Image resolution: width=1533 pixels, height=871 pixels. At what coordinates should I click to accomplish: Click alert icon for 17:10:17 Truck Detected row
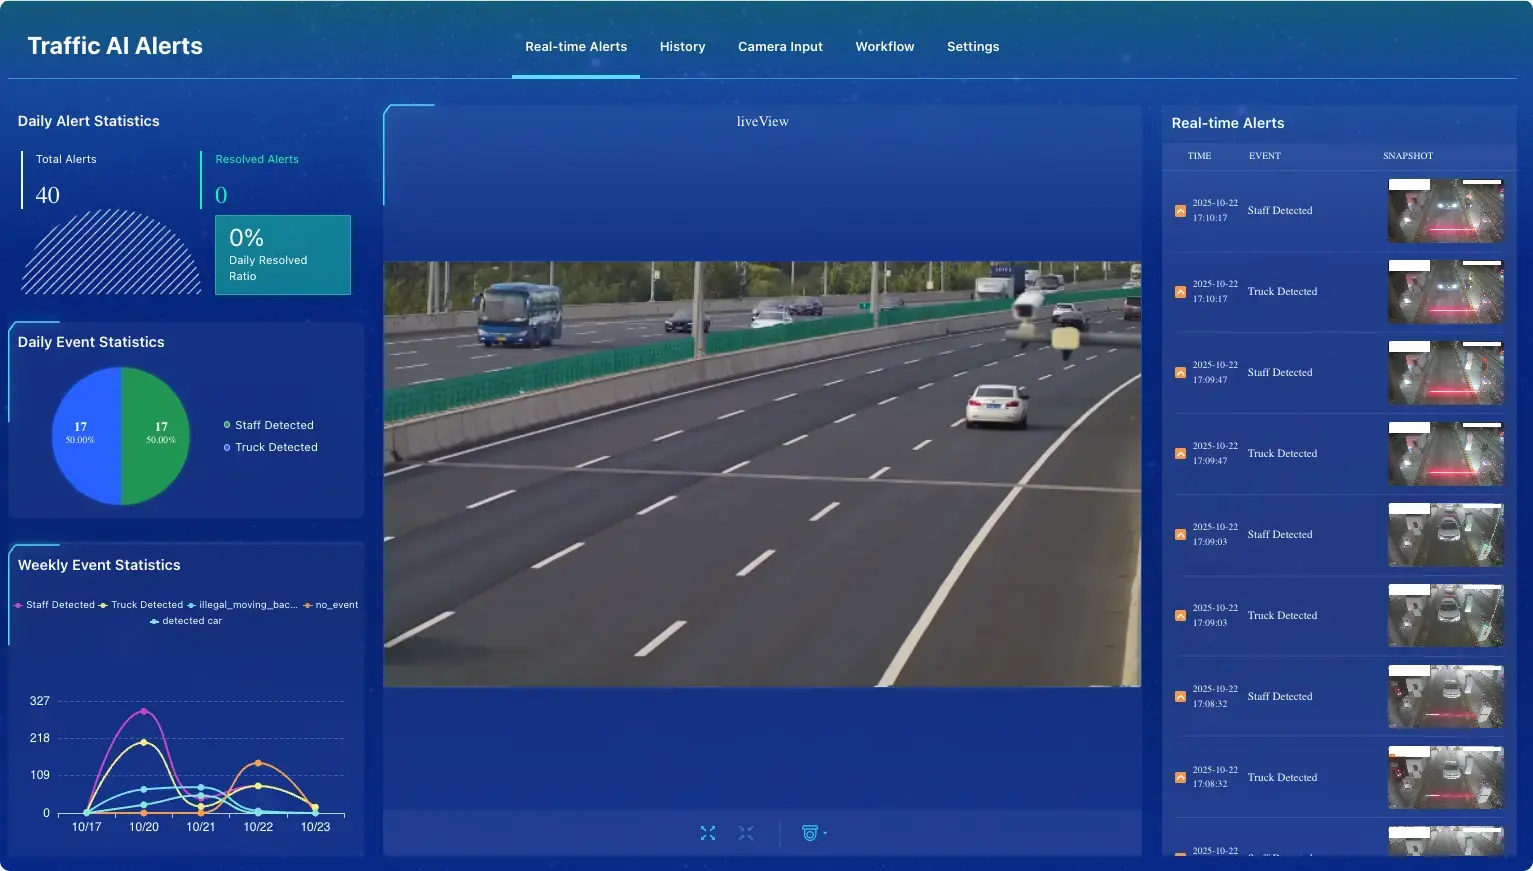pyautogui.click(x=1180, y=292)
